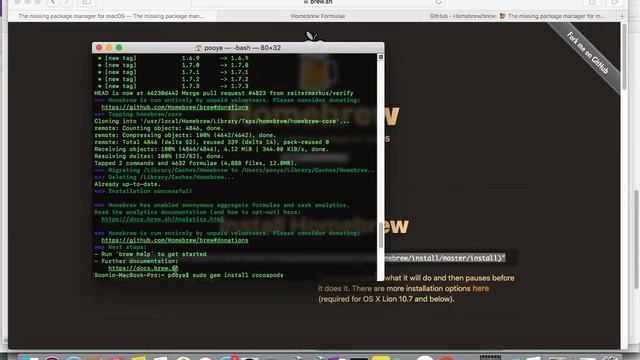The image size is (640, 360).
Task: Click the 'Migrating /Library/Caches/Homebrew' line
Action: tap(234, 170)
